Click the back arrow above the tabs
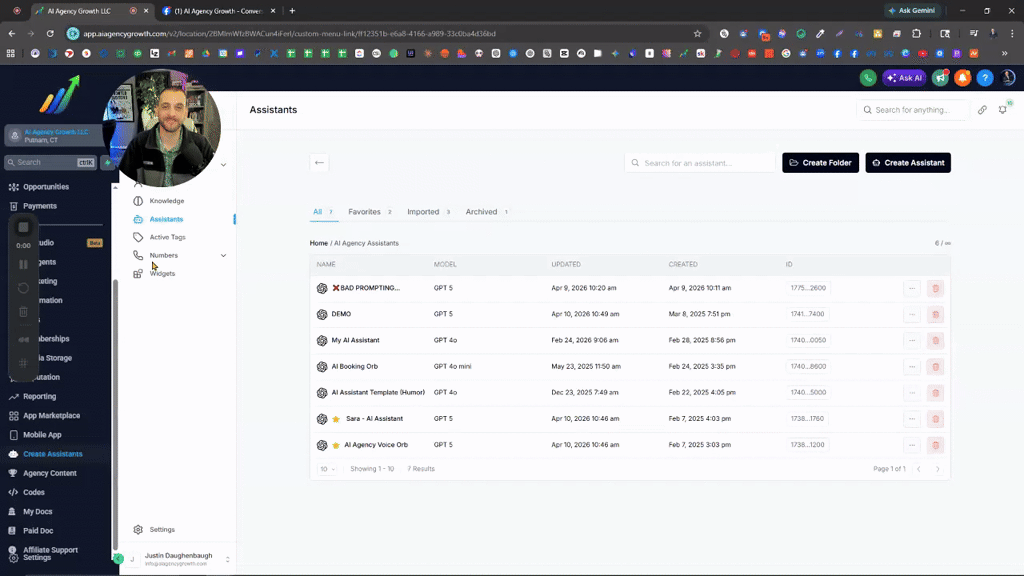1024x576 pixels. click(x=319, y=163)
